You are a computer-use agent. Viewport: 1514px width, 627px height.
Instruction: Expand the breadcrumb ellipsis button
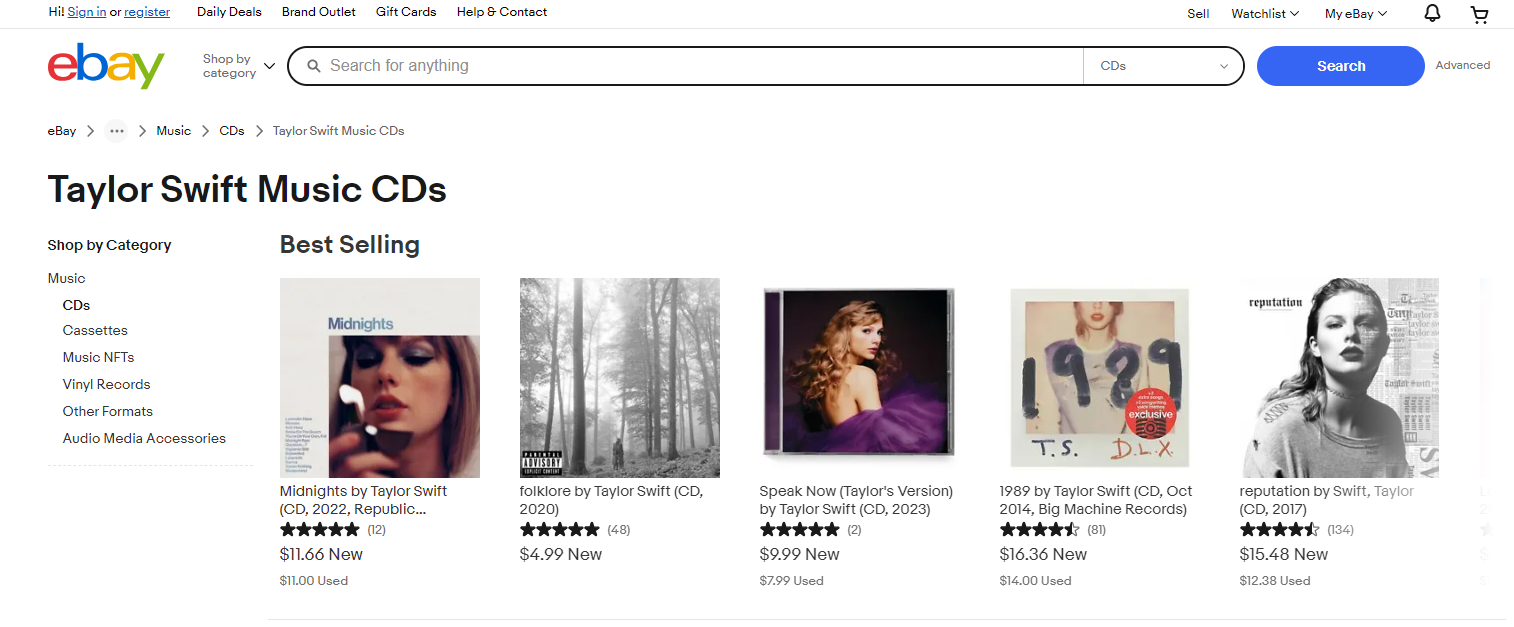[x=117, y=131]
